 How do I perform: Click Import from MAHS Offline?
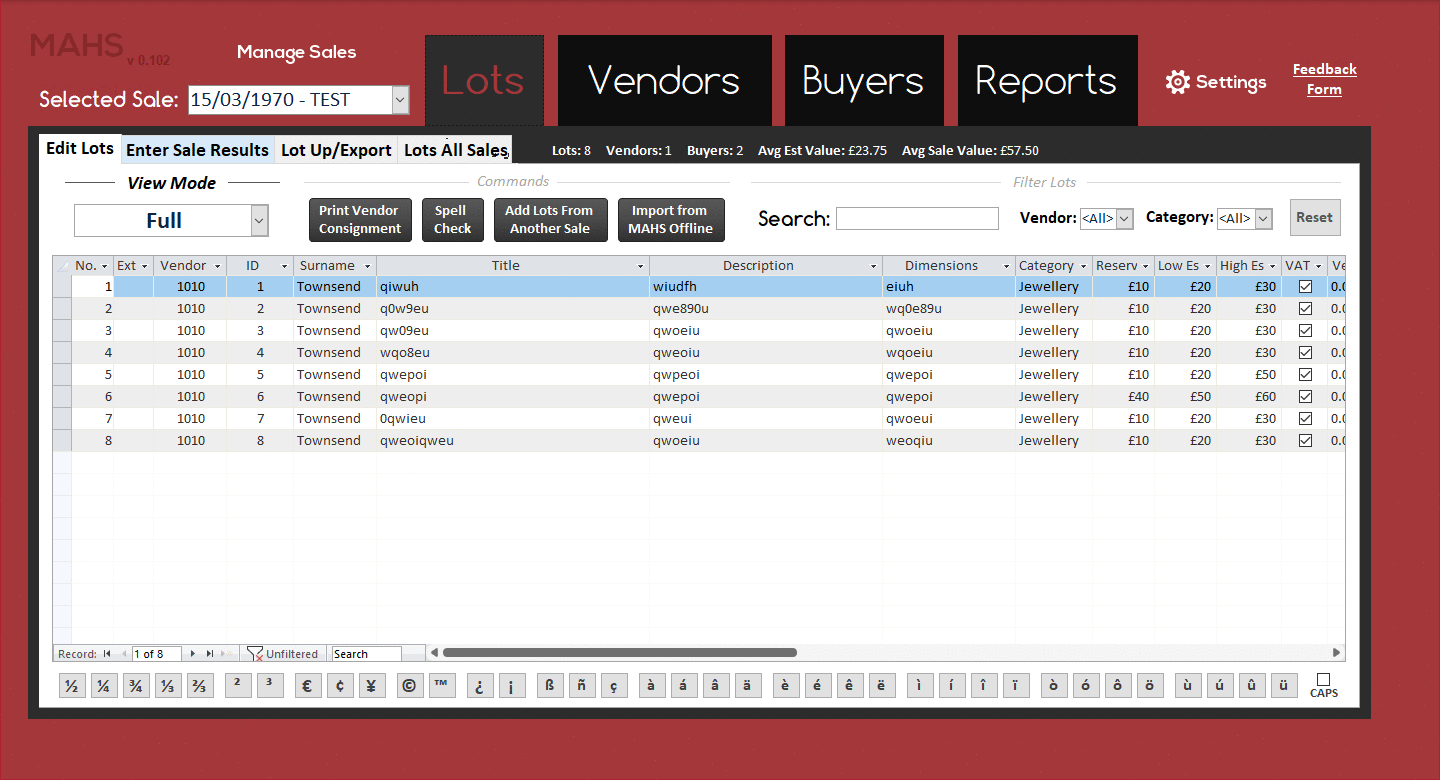click(x=671, y=220)
